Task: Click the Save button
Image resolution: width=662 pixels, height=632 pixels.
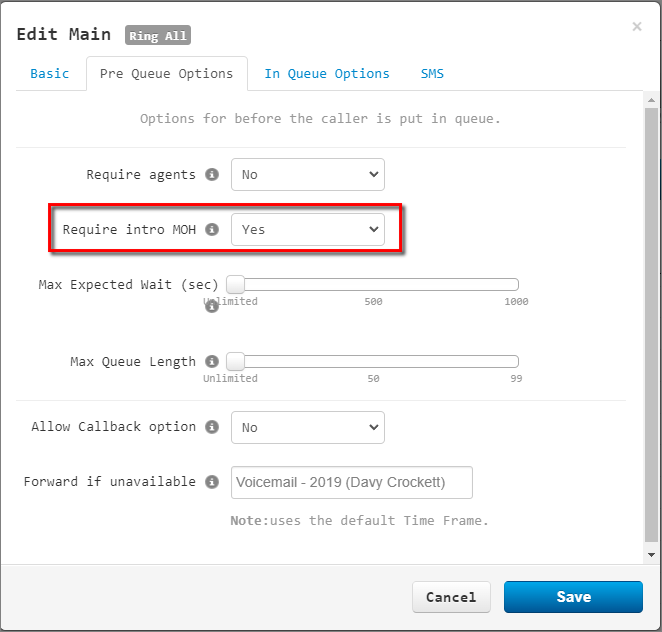Action: point(573,597)
